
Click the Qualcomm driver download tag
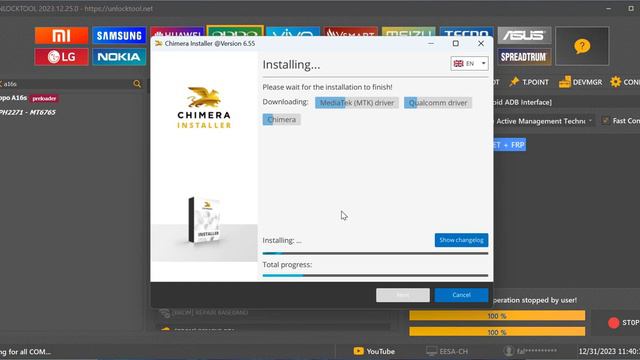coord(438,103)
